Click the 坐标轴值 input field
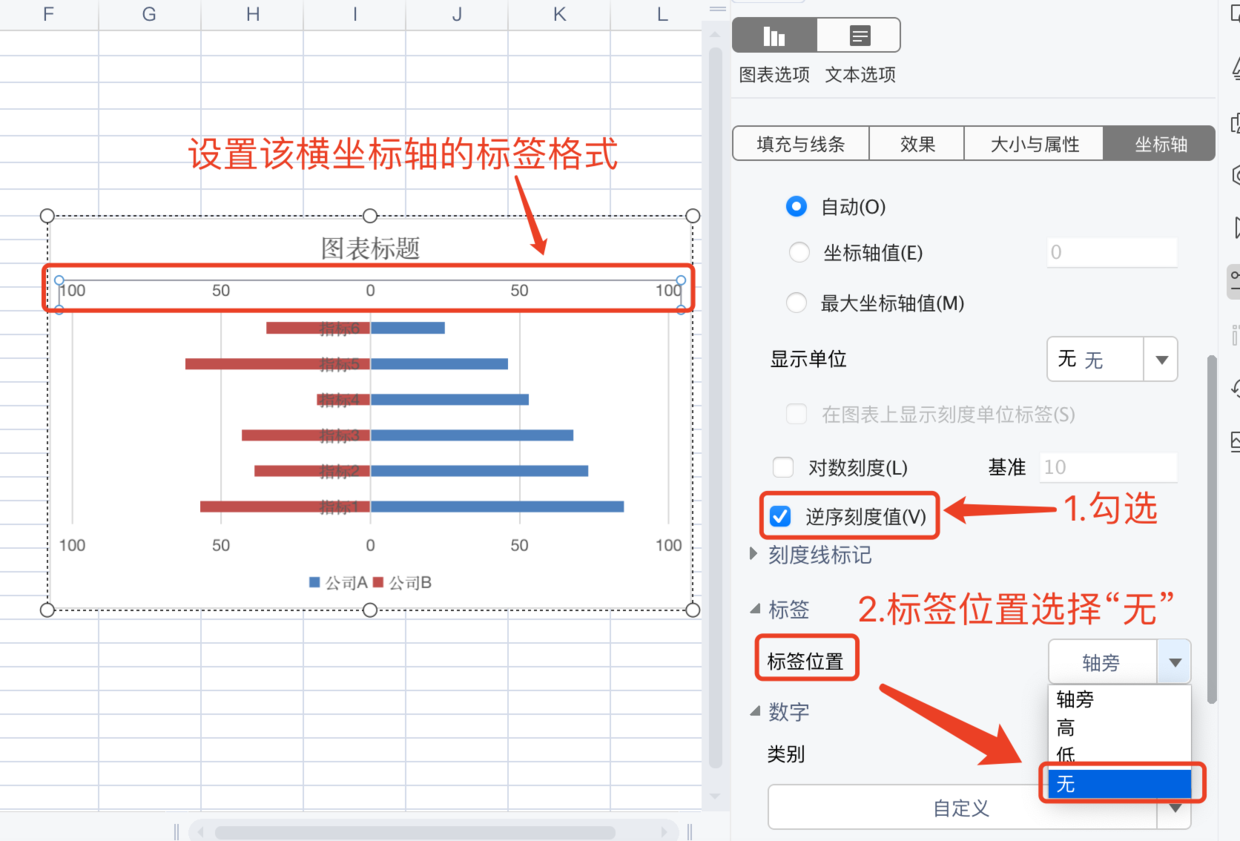 (x=1112, y=253)
